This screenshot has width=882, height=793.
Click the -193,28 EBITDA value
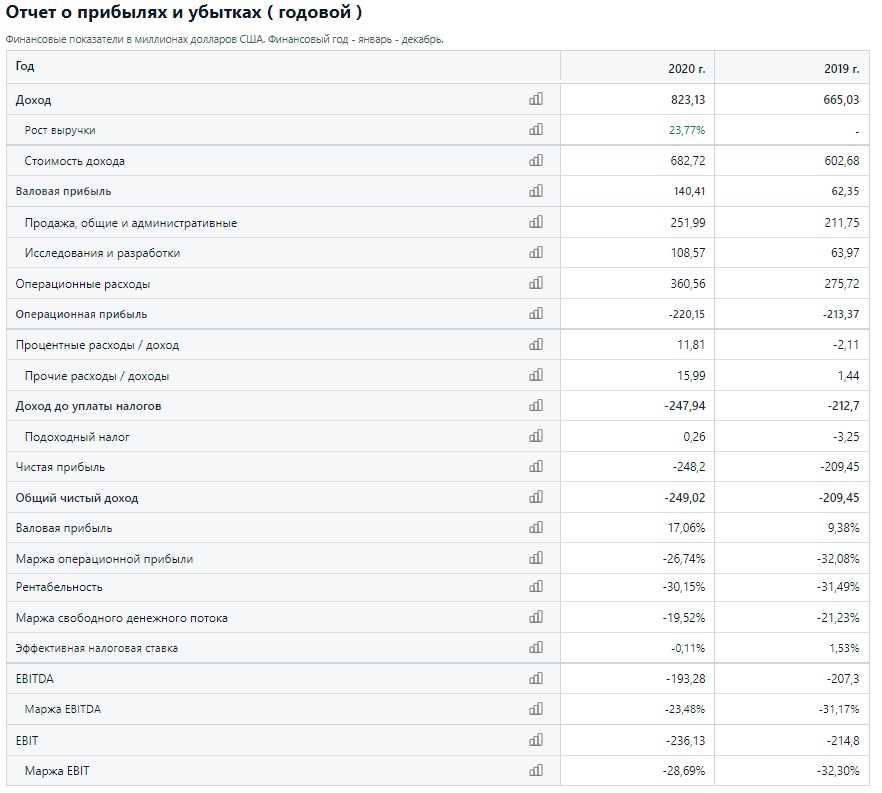click(x=686, y=679)
